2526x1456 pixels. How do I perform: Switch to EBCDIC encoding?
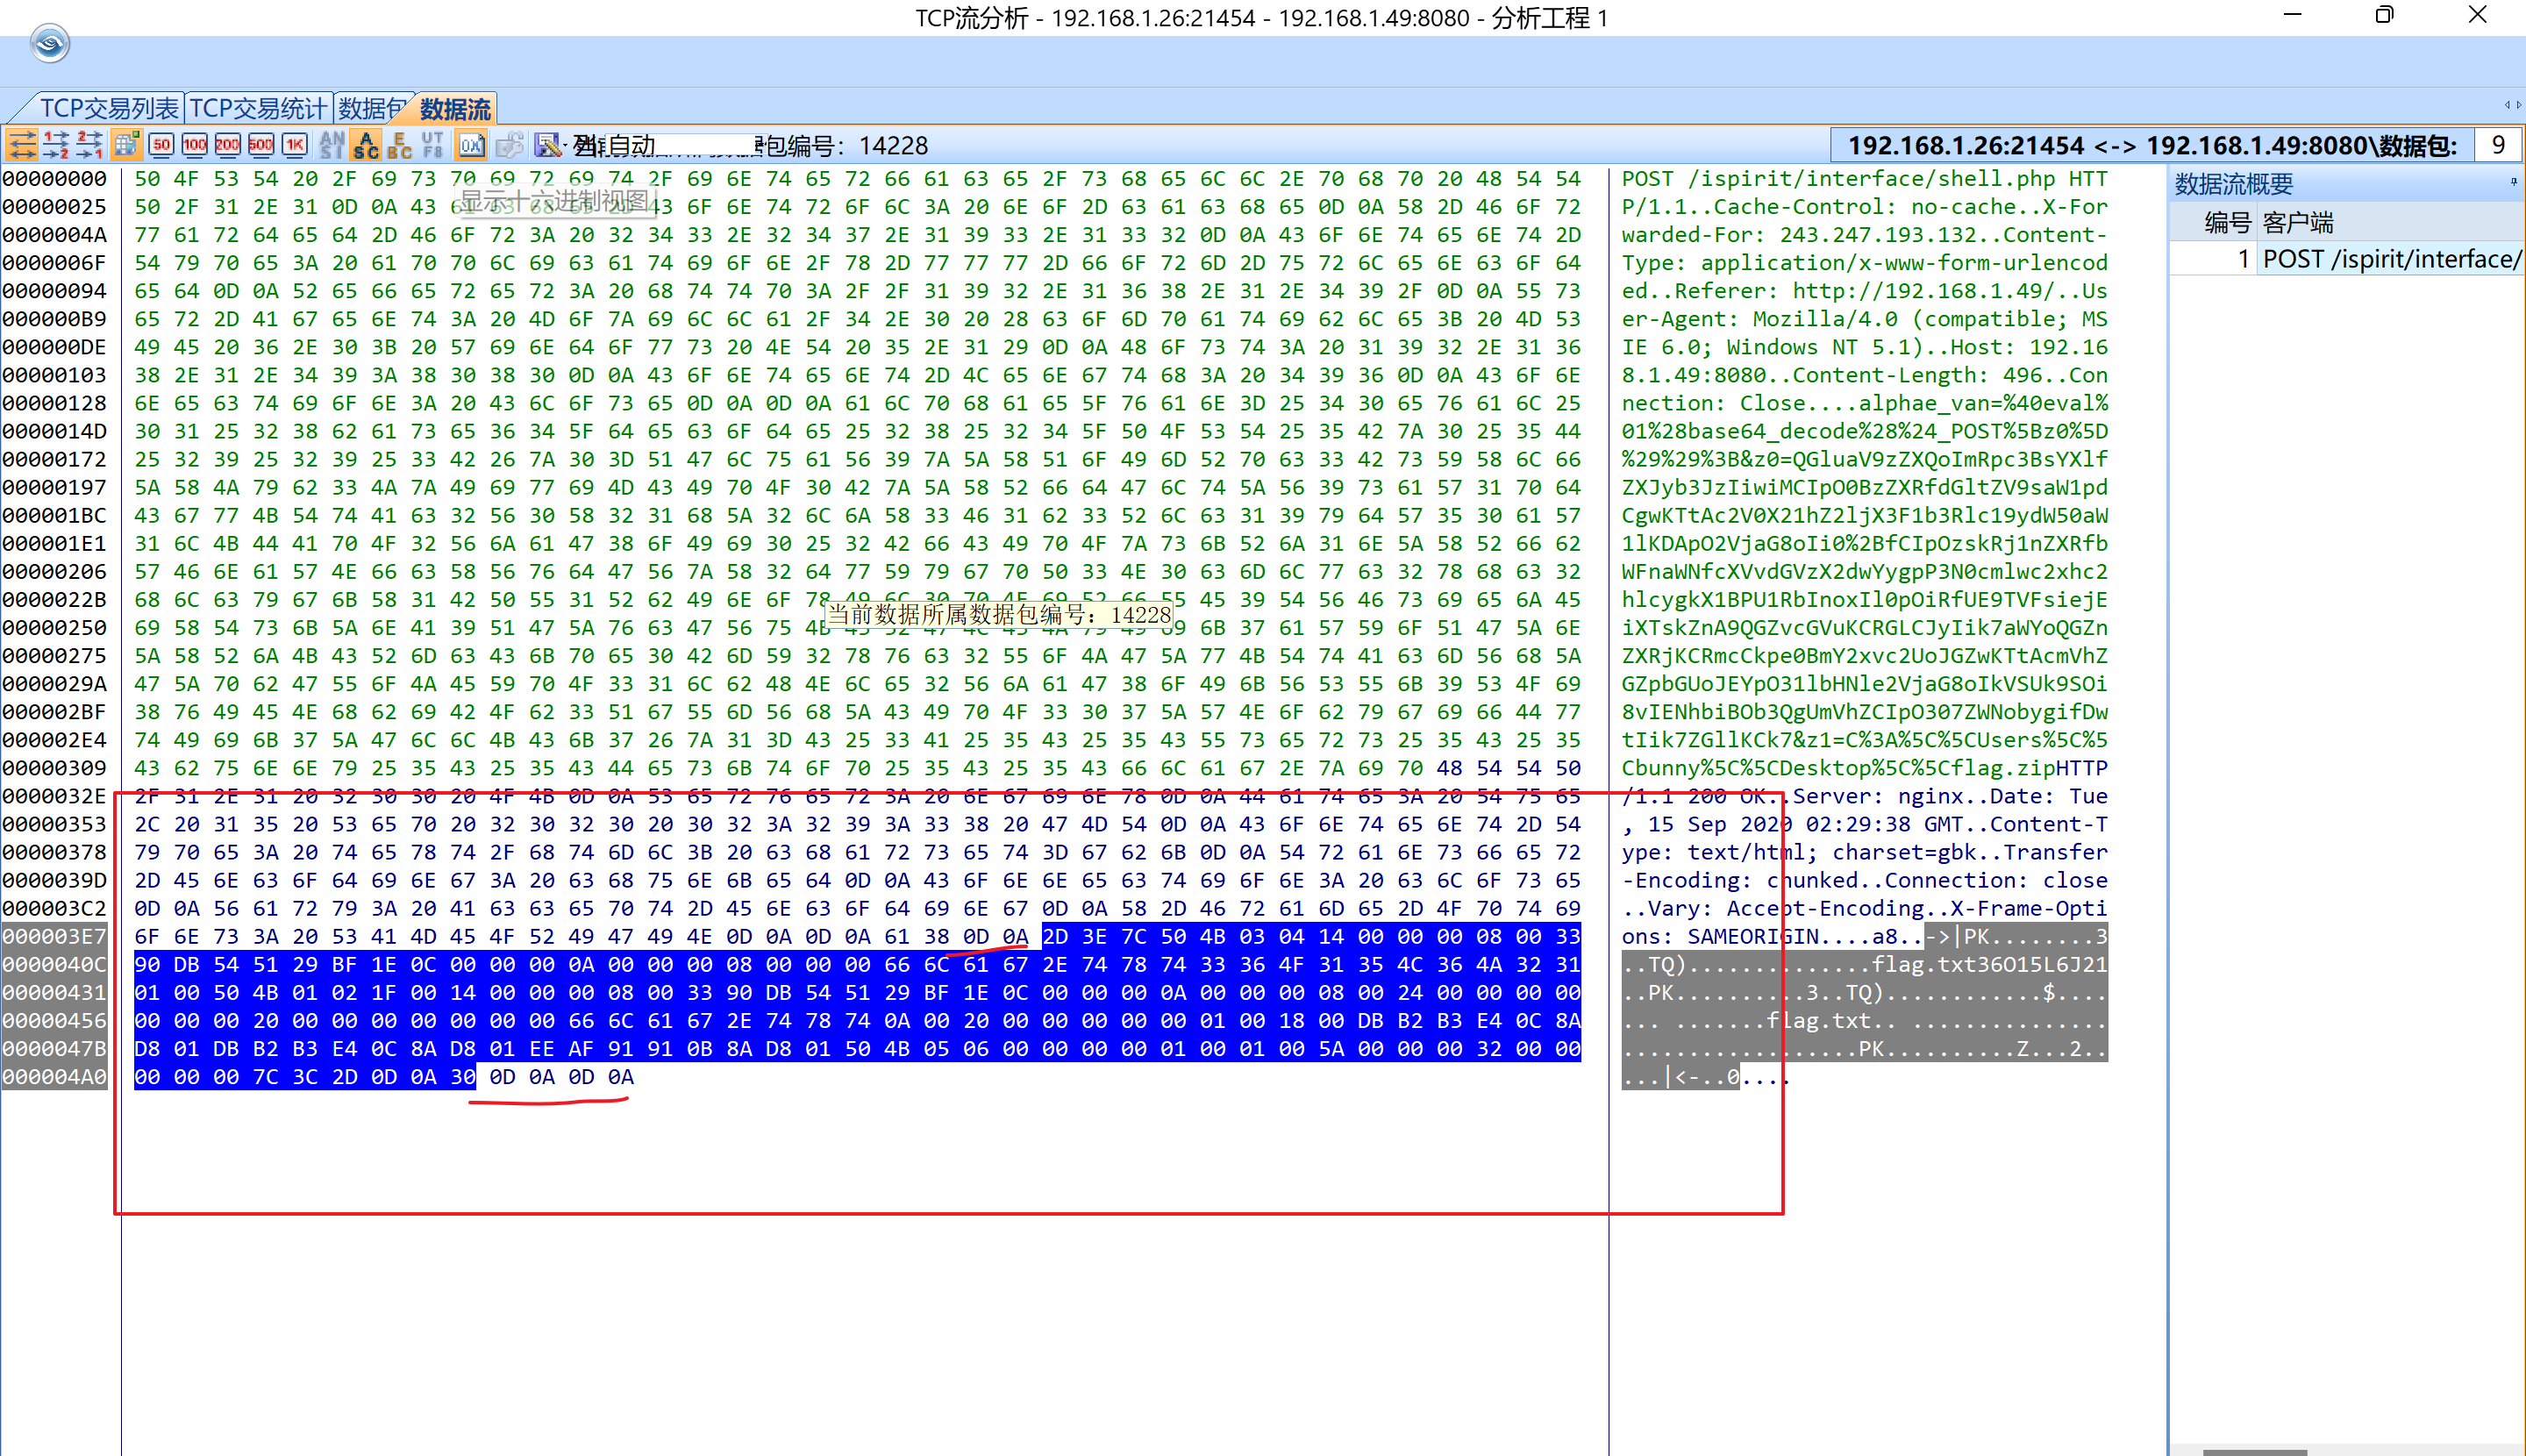pyautogui.click(x=399, y=145)
